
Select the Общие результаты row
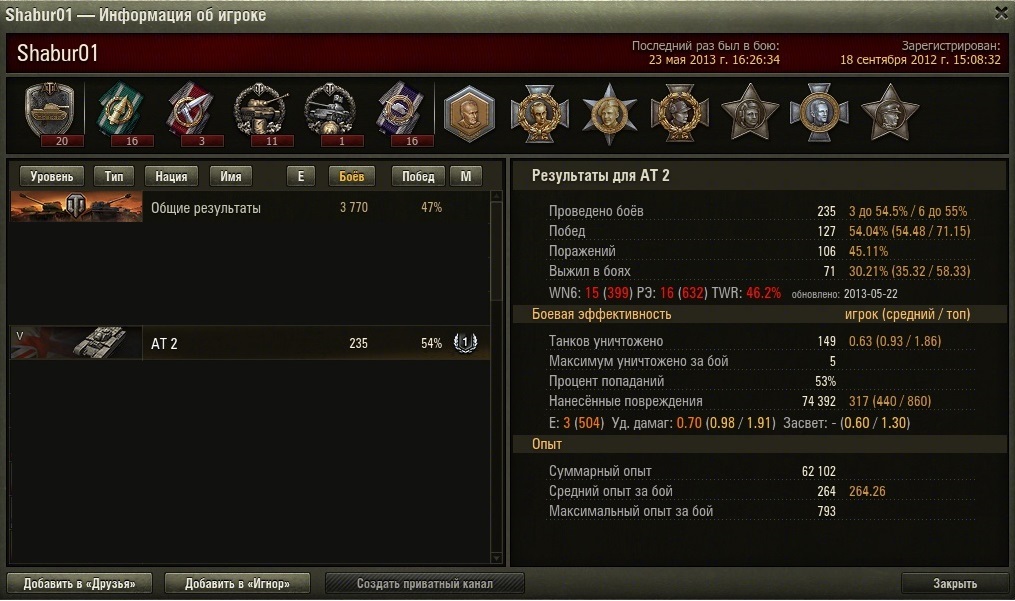[250, 207]
